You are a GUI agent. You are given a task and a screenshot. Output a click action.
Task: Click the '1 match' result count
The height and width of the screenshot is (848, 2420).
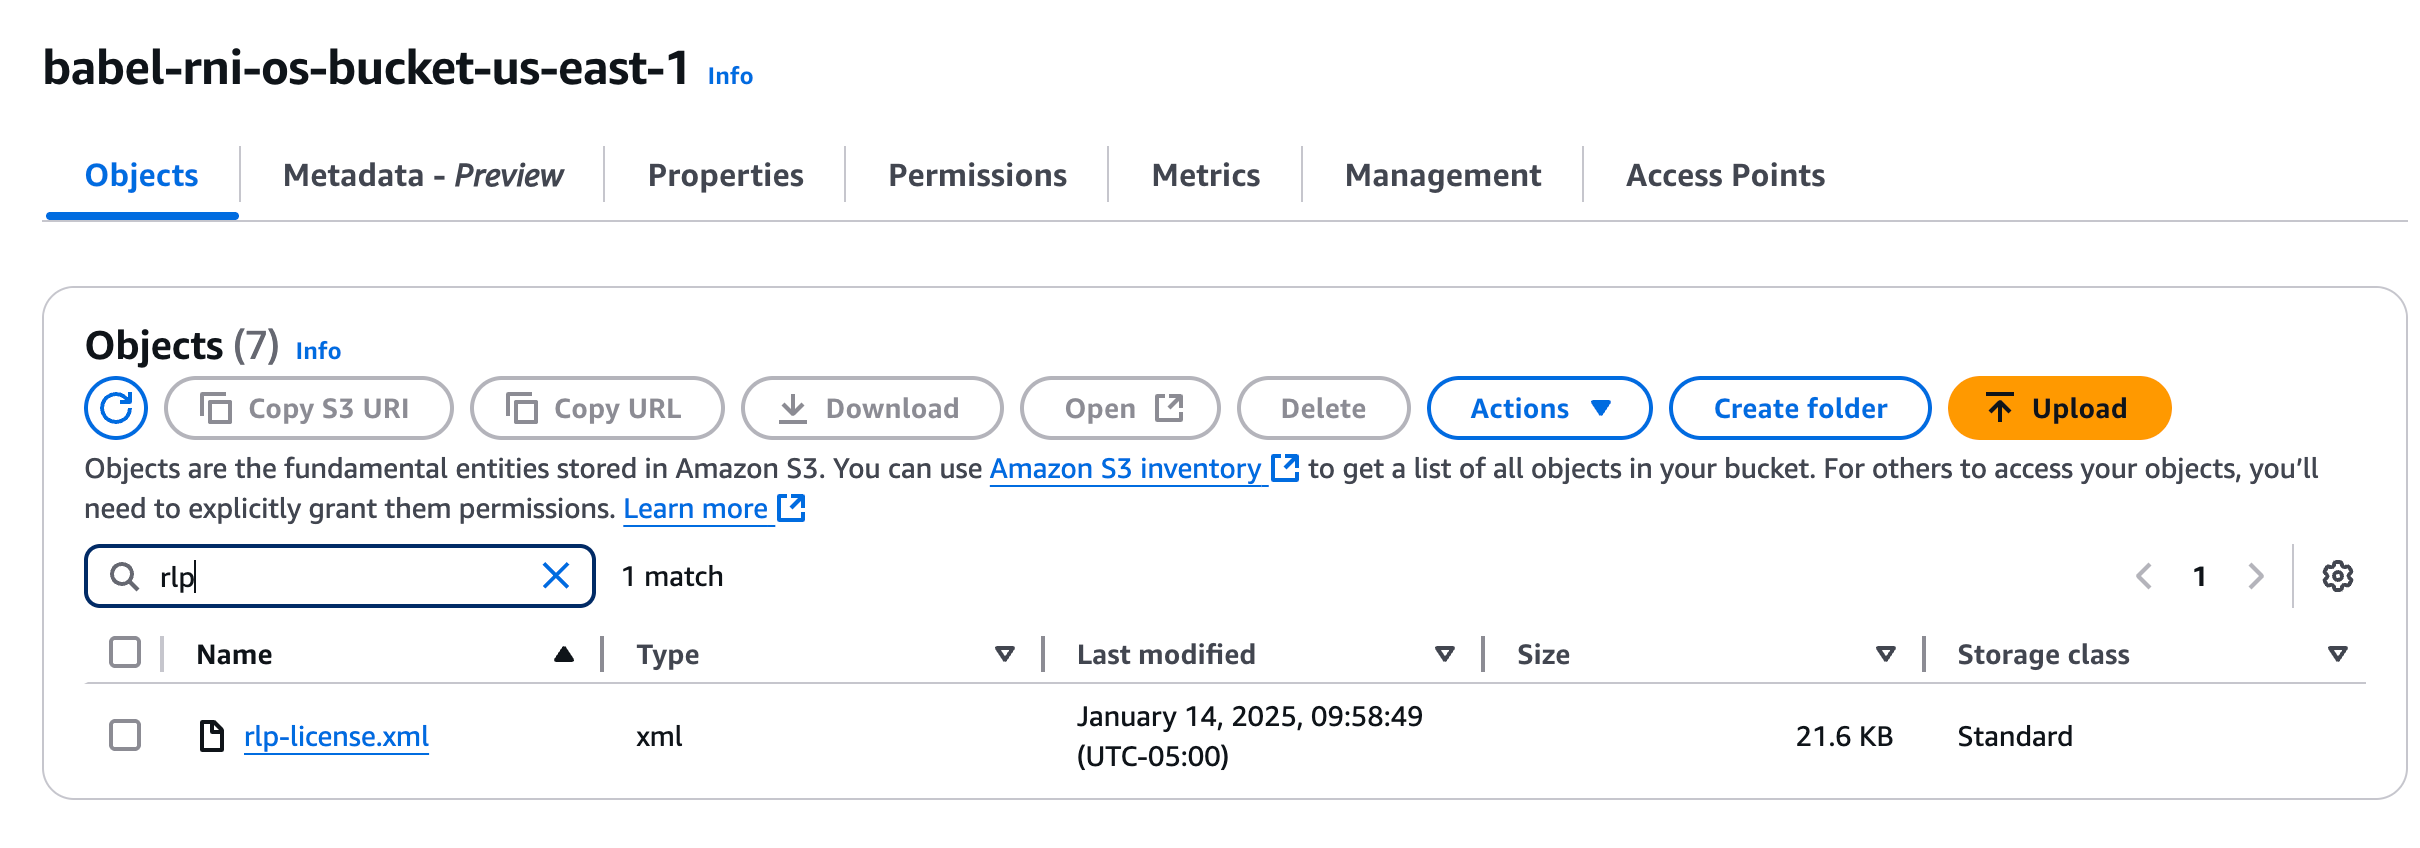672,576
